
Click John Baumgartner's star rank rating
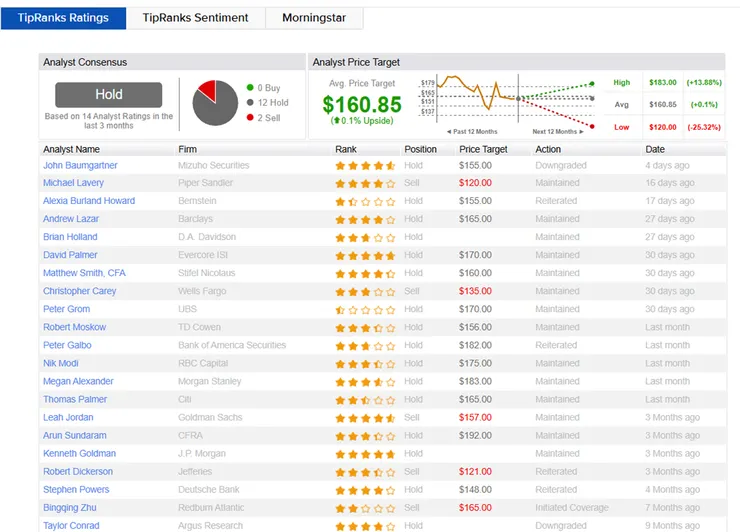[x=365, y=166]
